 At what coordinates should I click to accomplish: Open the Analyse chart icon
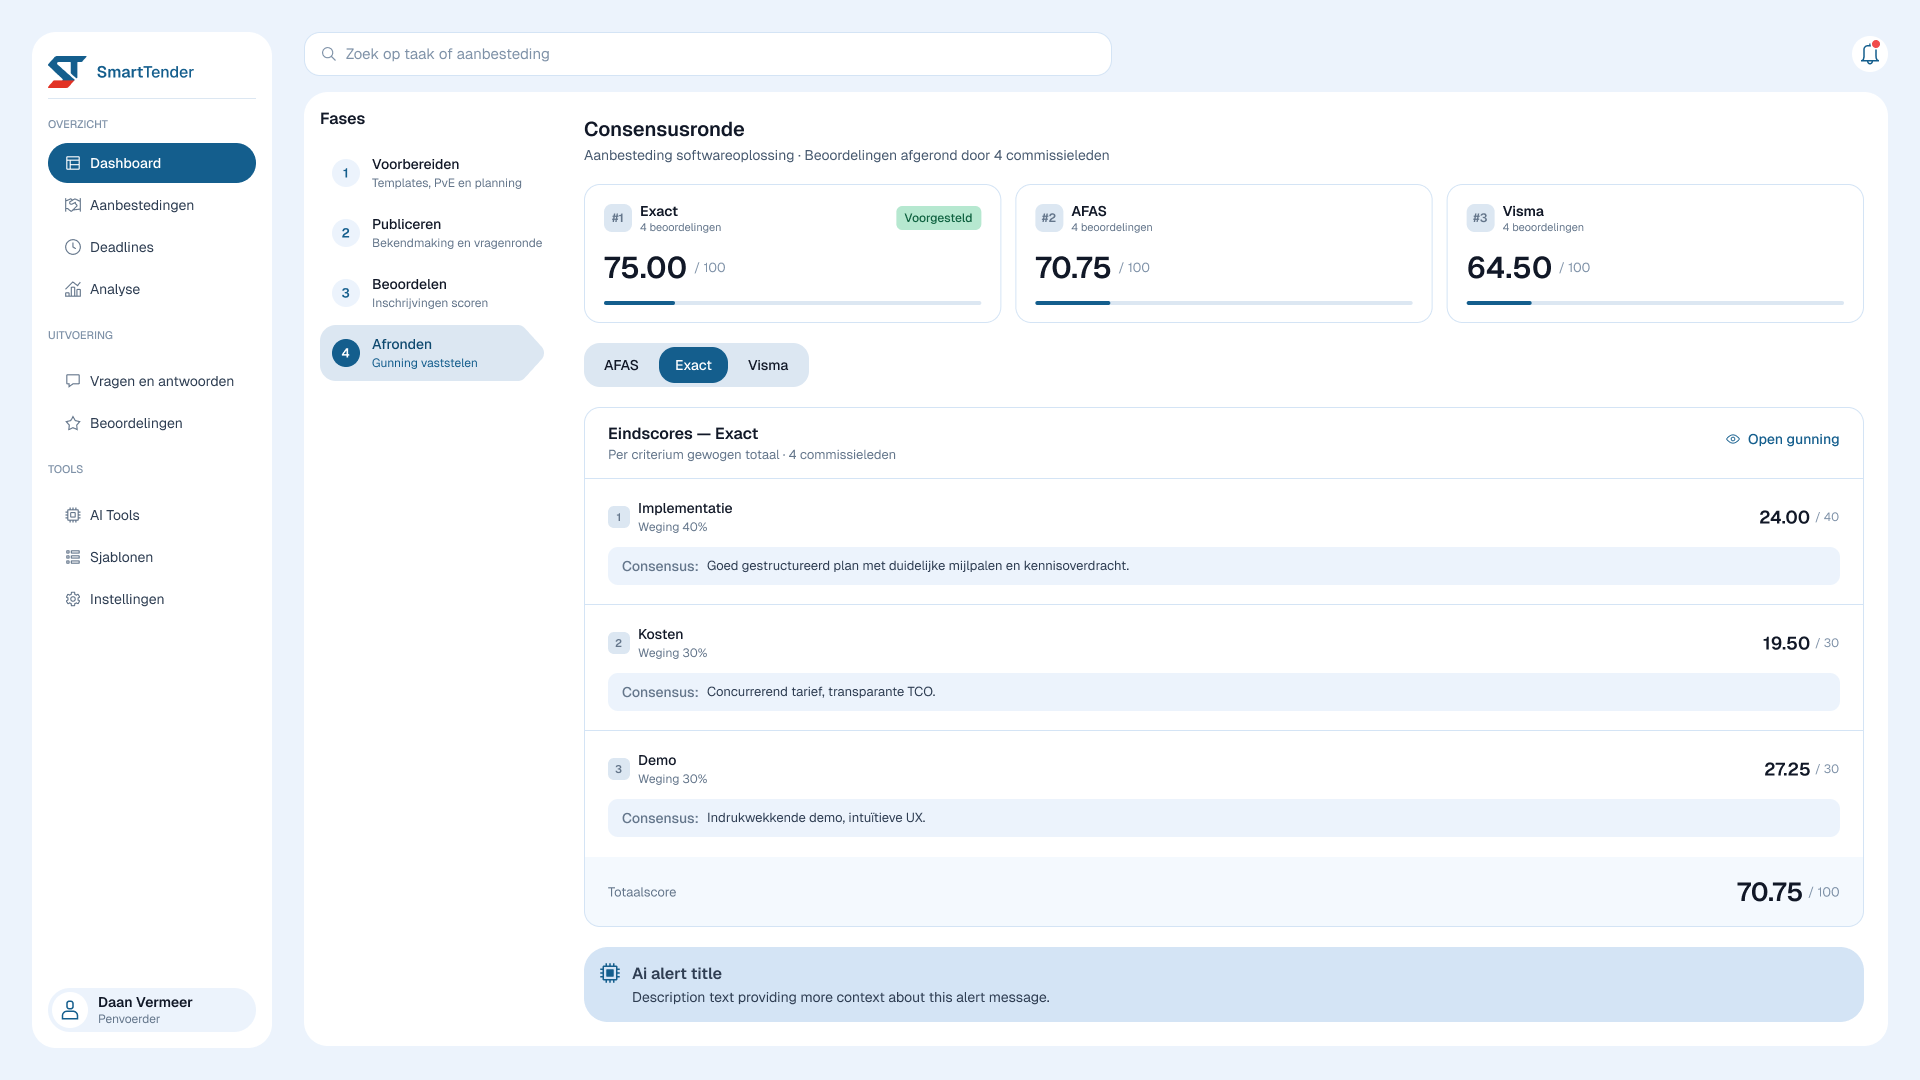pos(73,289)
